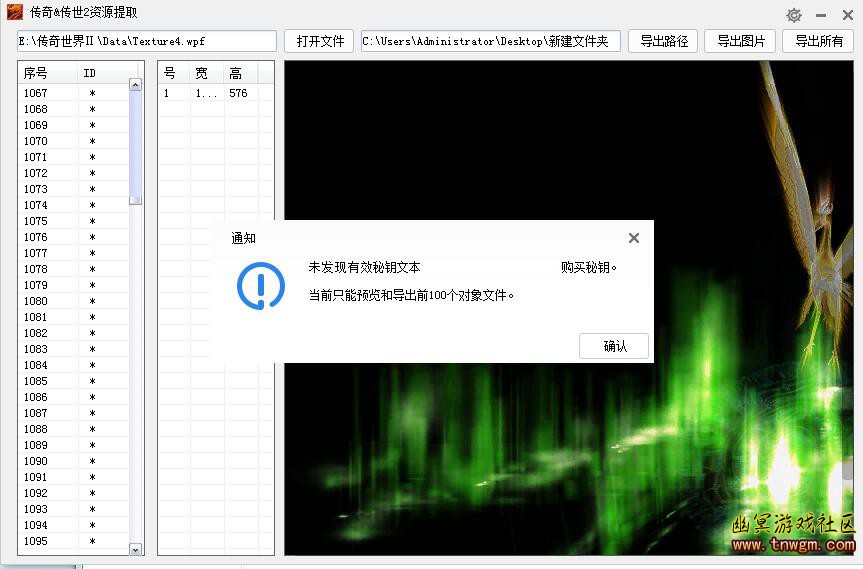Select row 1070 in the list
863x569 pixels.
[x=73, y=141]
